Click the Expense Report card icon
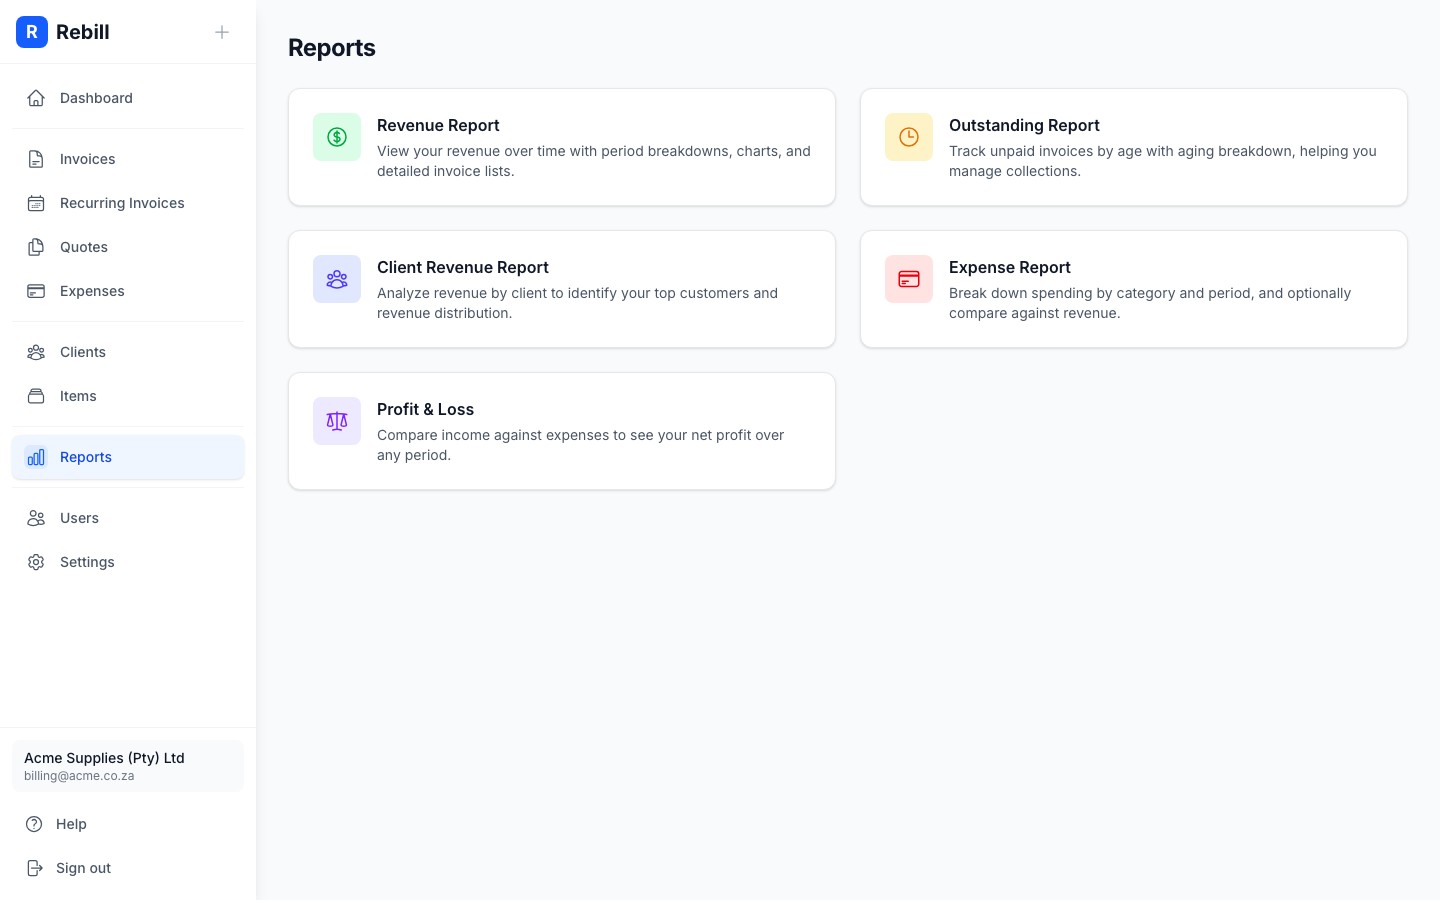Viewport: 1440px width, 900px height. click(909, 279)
